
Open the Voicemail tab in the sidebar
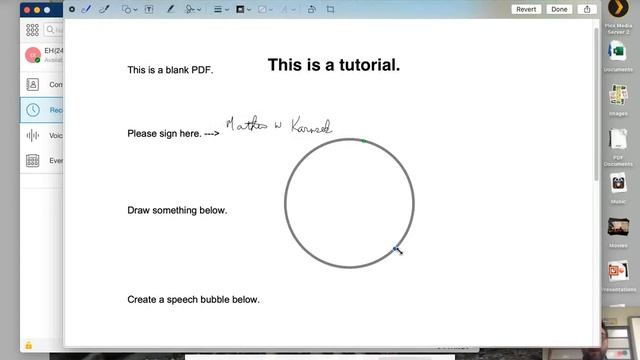[42, 135]
